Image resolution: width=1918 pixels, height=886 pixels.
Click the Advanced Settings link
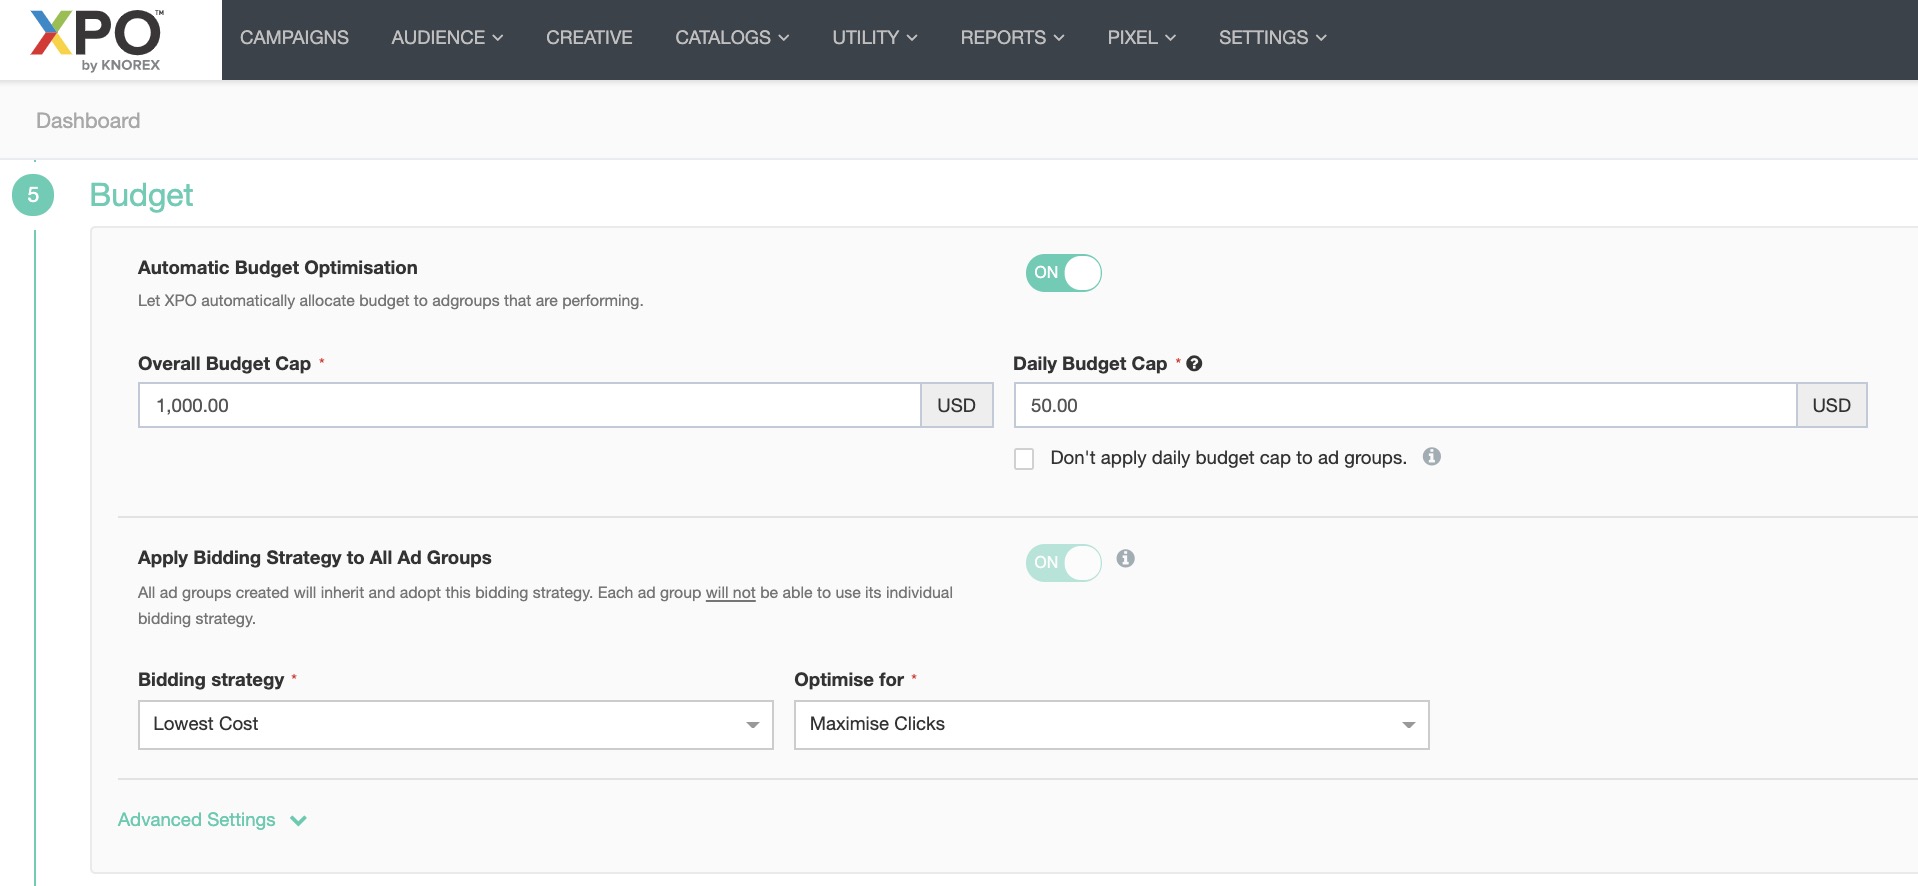196,820
